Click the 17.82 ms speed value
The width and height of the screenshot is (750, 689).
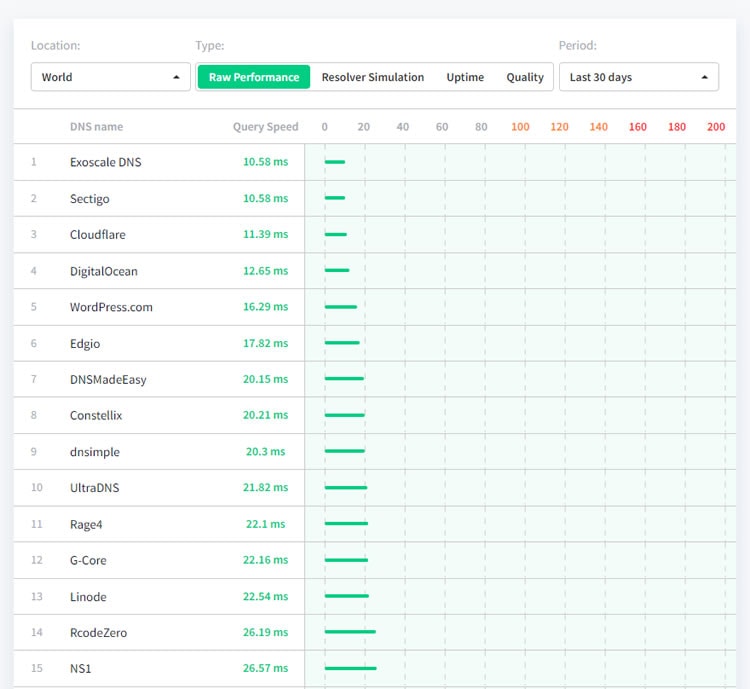[265, 343]
